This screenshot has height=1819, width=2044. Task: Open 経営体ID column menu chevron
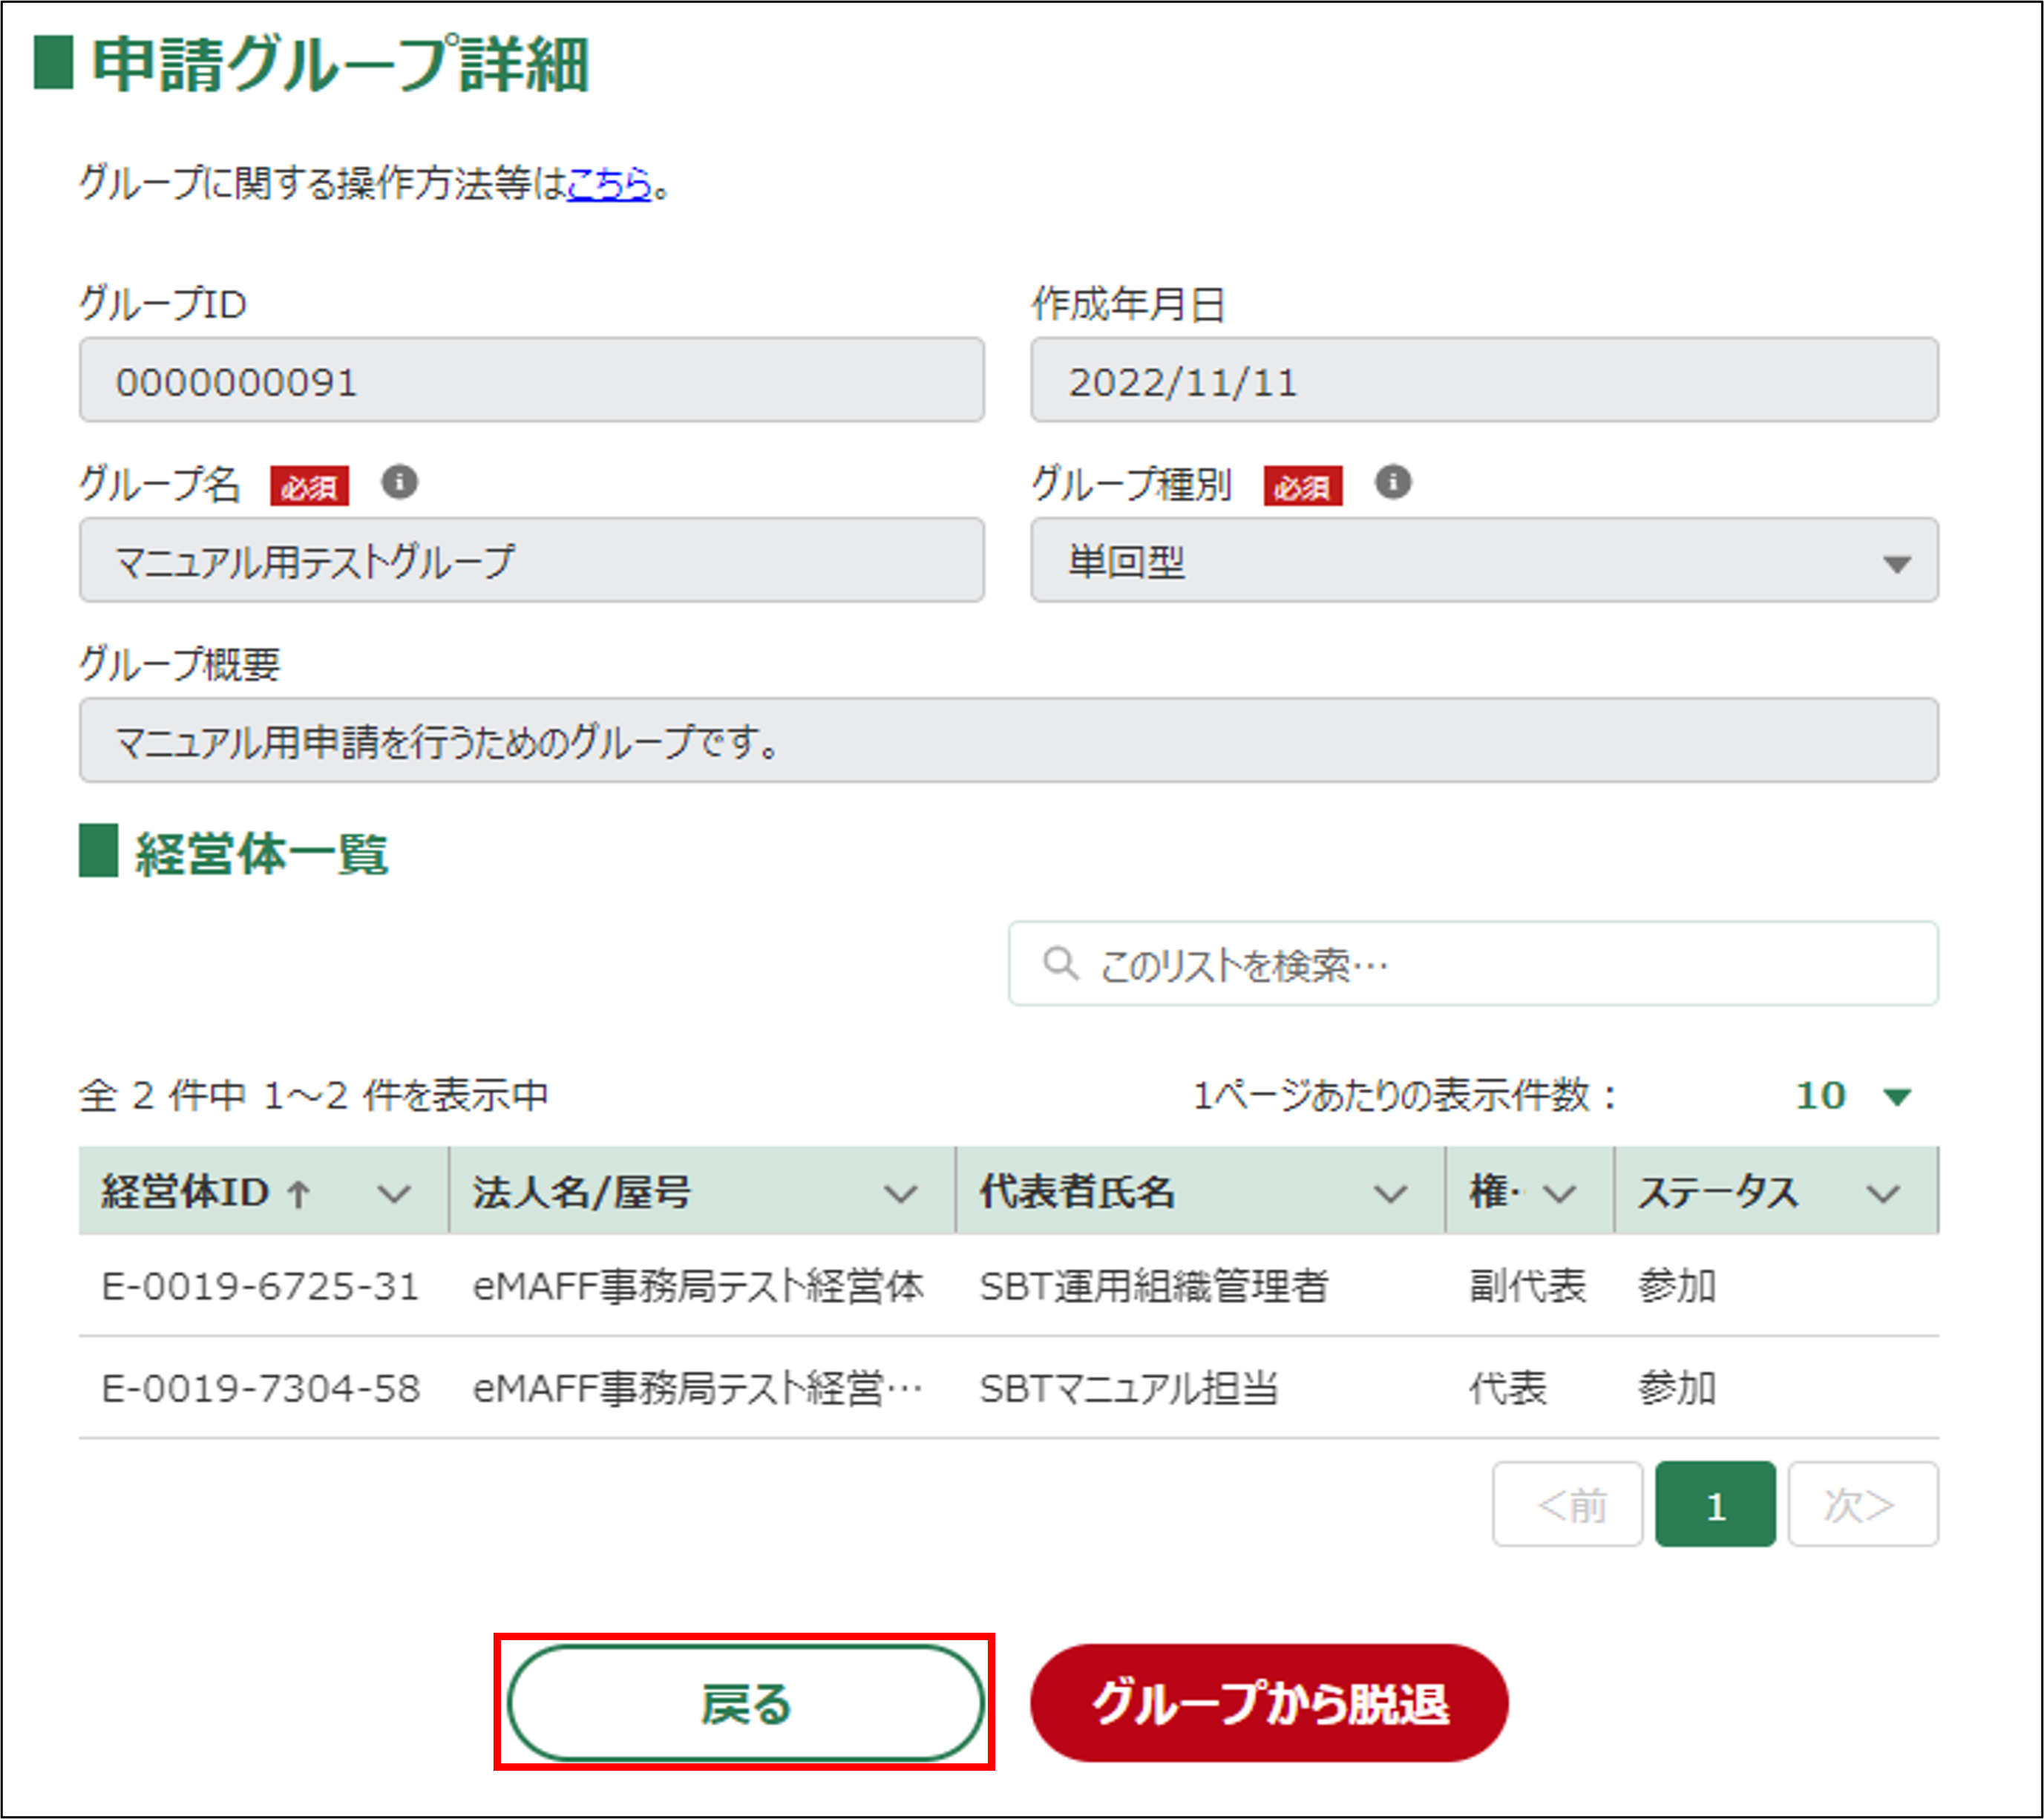tap(394, 1193)
